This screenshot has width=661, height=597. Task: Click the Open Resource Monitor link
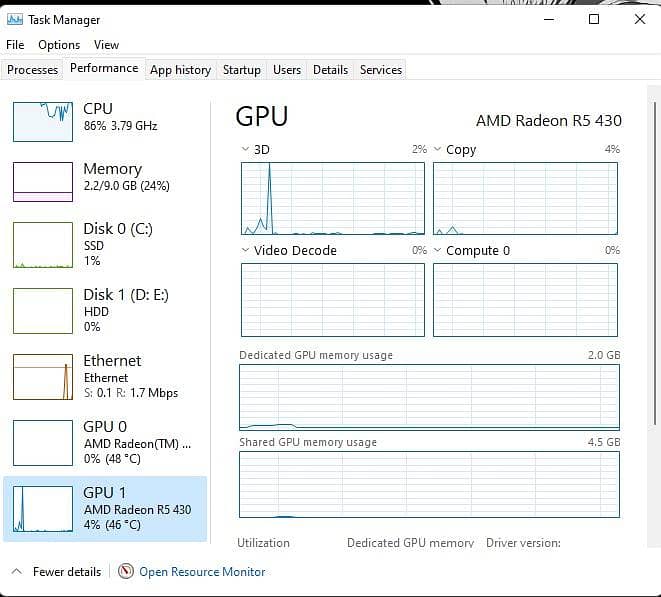point(202,572)
